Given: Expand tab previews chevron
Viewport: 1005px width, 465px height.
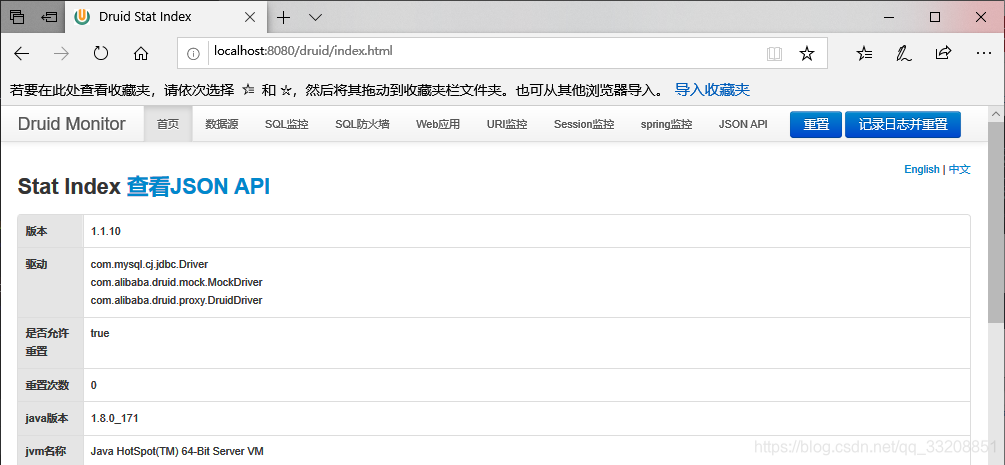Looking at the screenshot, I should (x=315, y=17).
